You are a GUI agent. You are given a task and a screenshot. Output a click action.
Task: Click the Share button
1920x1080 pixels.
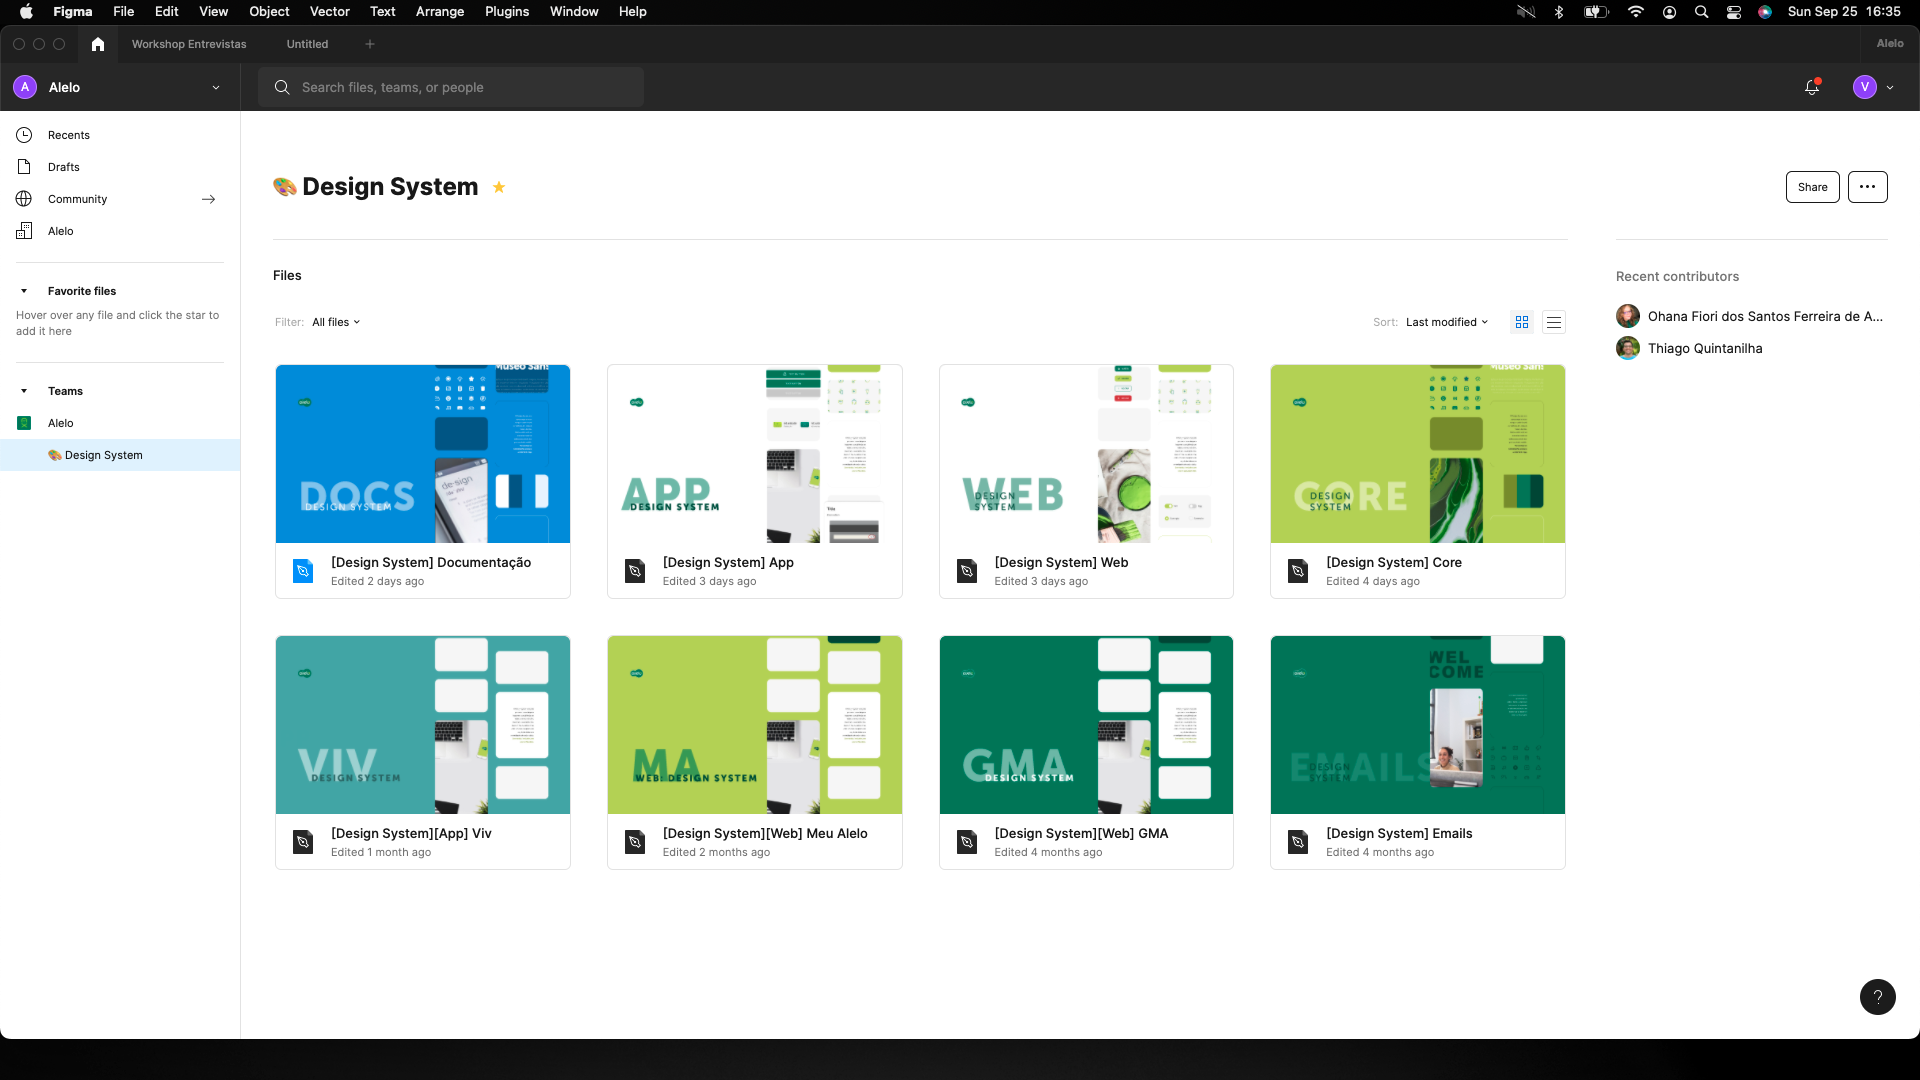click(1812, 187)
